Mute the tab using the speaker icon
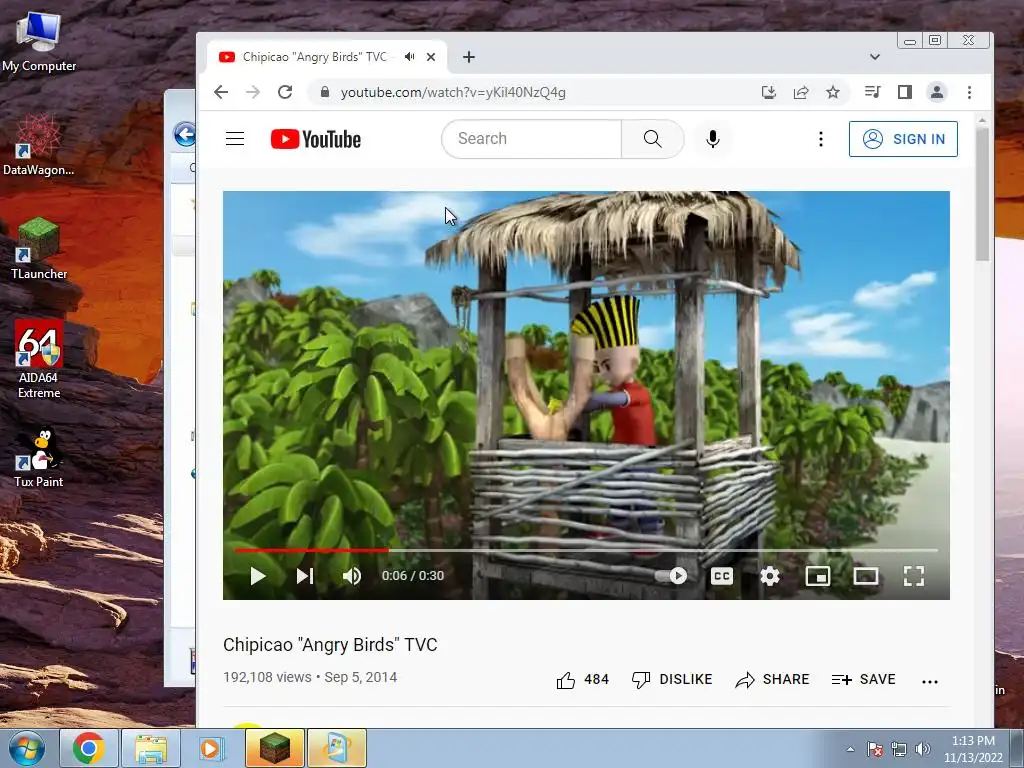This screenshot has height=768, width=1024. [x=409, y=57]
